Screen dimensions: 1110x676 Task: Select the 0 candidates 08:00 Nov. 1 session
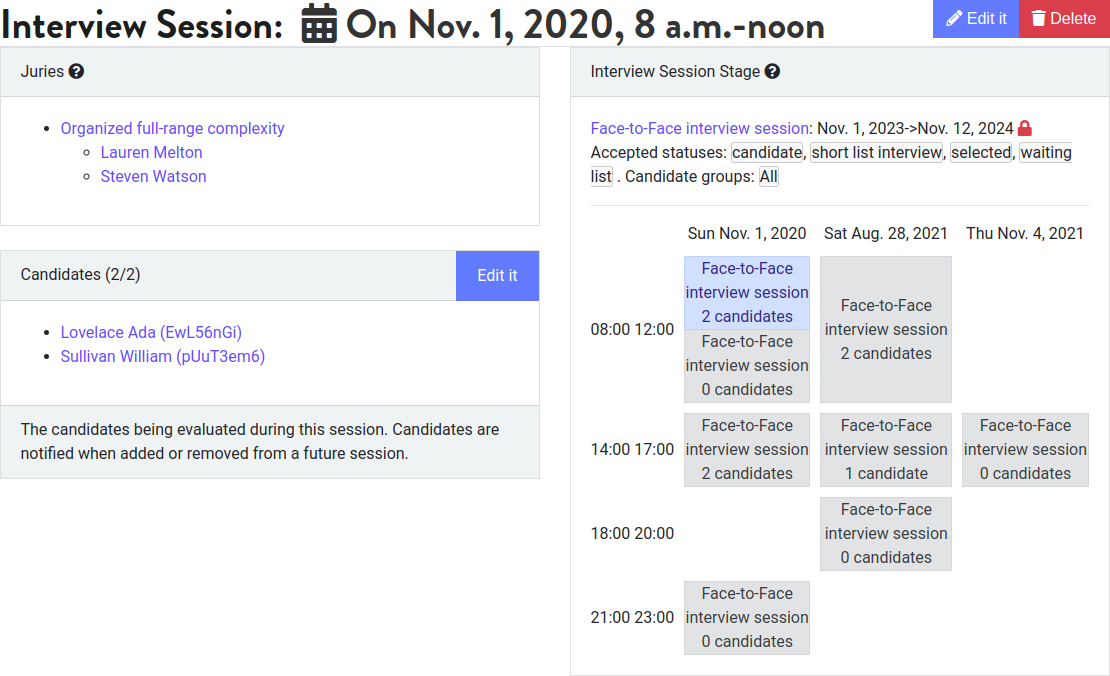tap(747, 365)
